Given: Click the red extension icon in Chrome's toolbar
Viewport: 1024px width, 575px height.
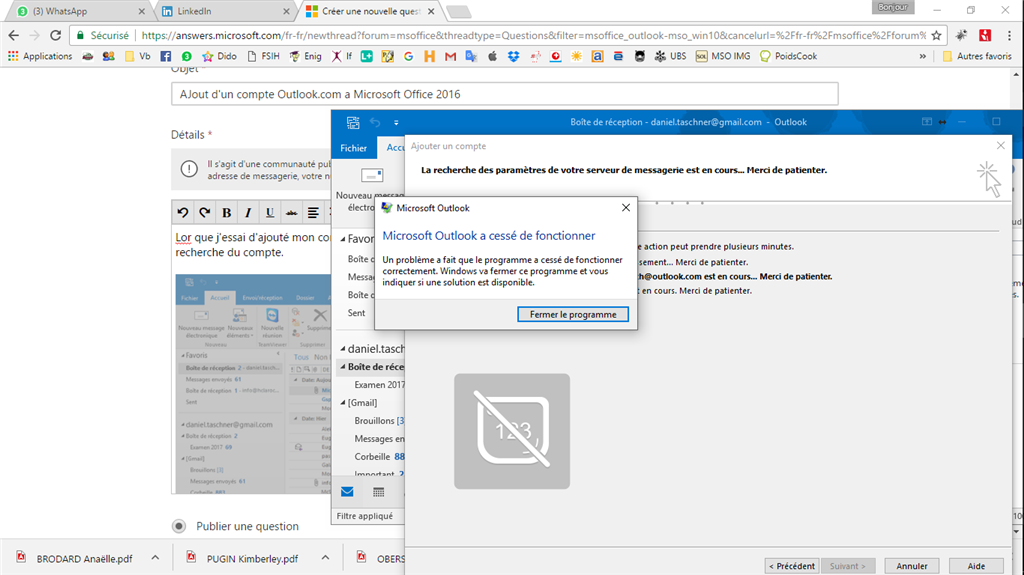Looking at the screenshot, I should click(x=985, y=35).
